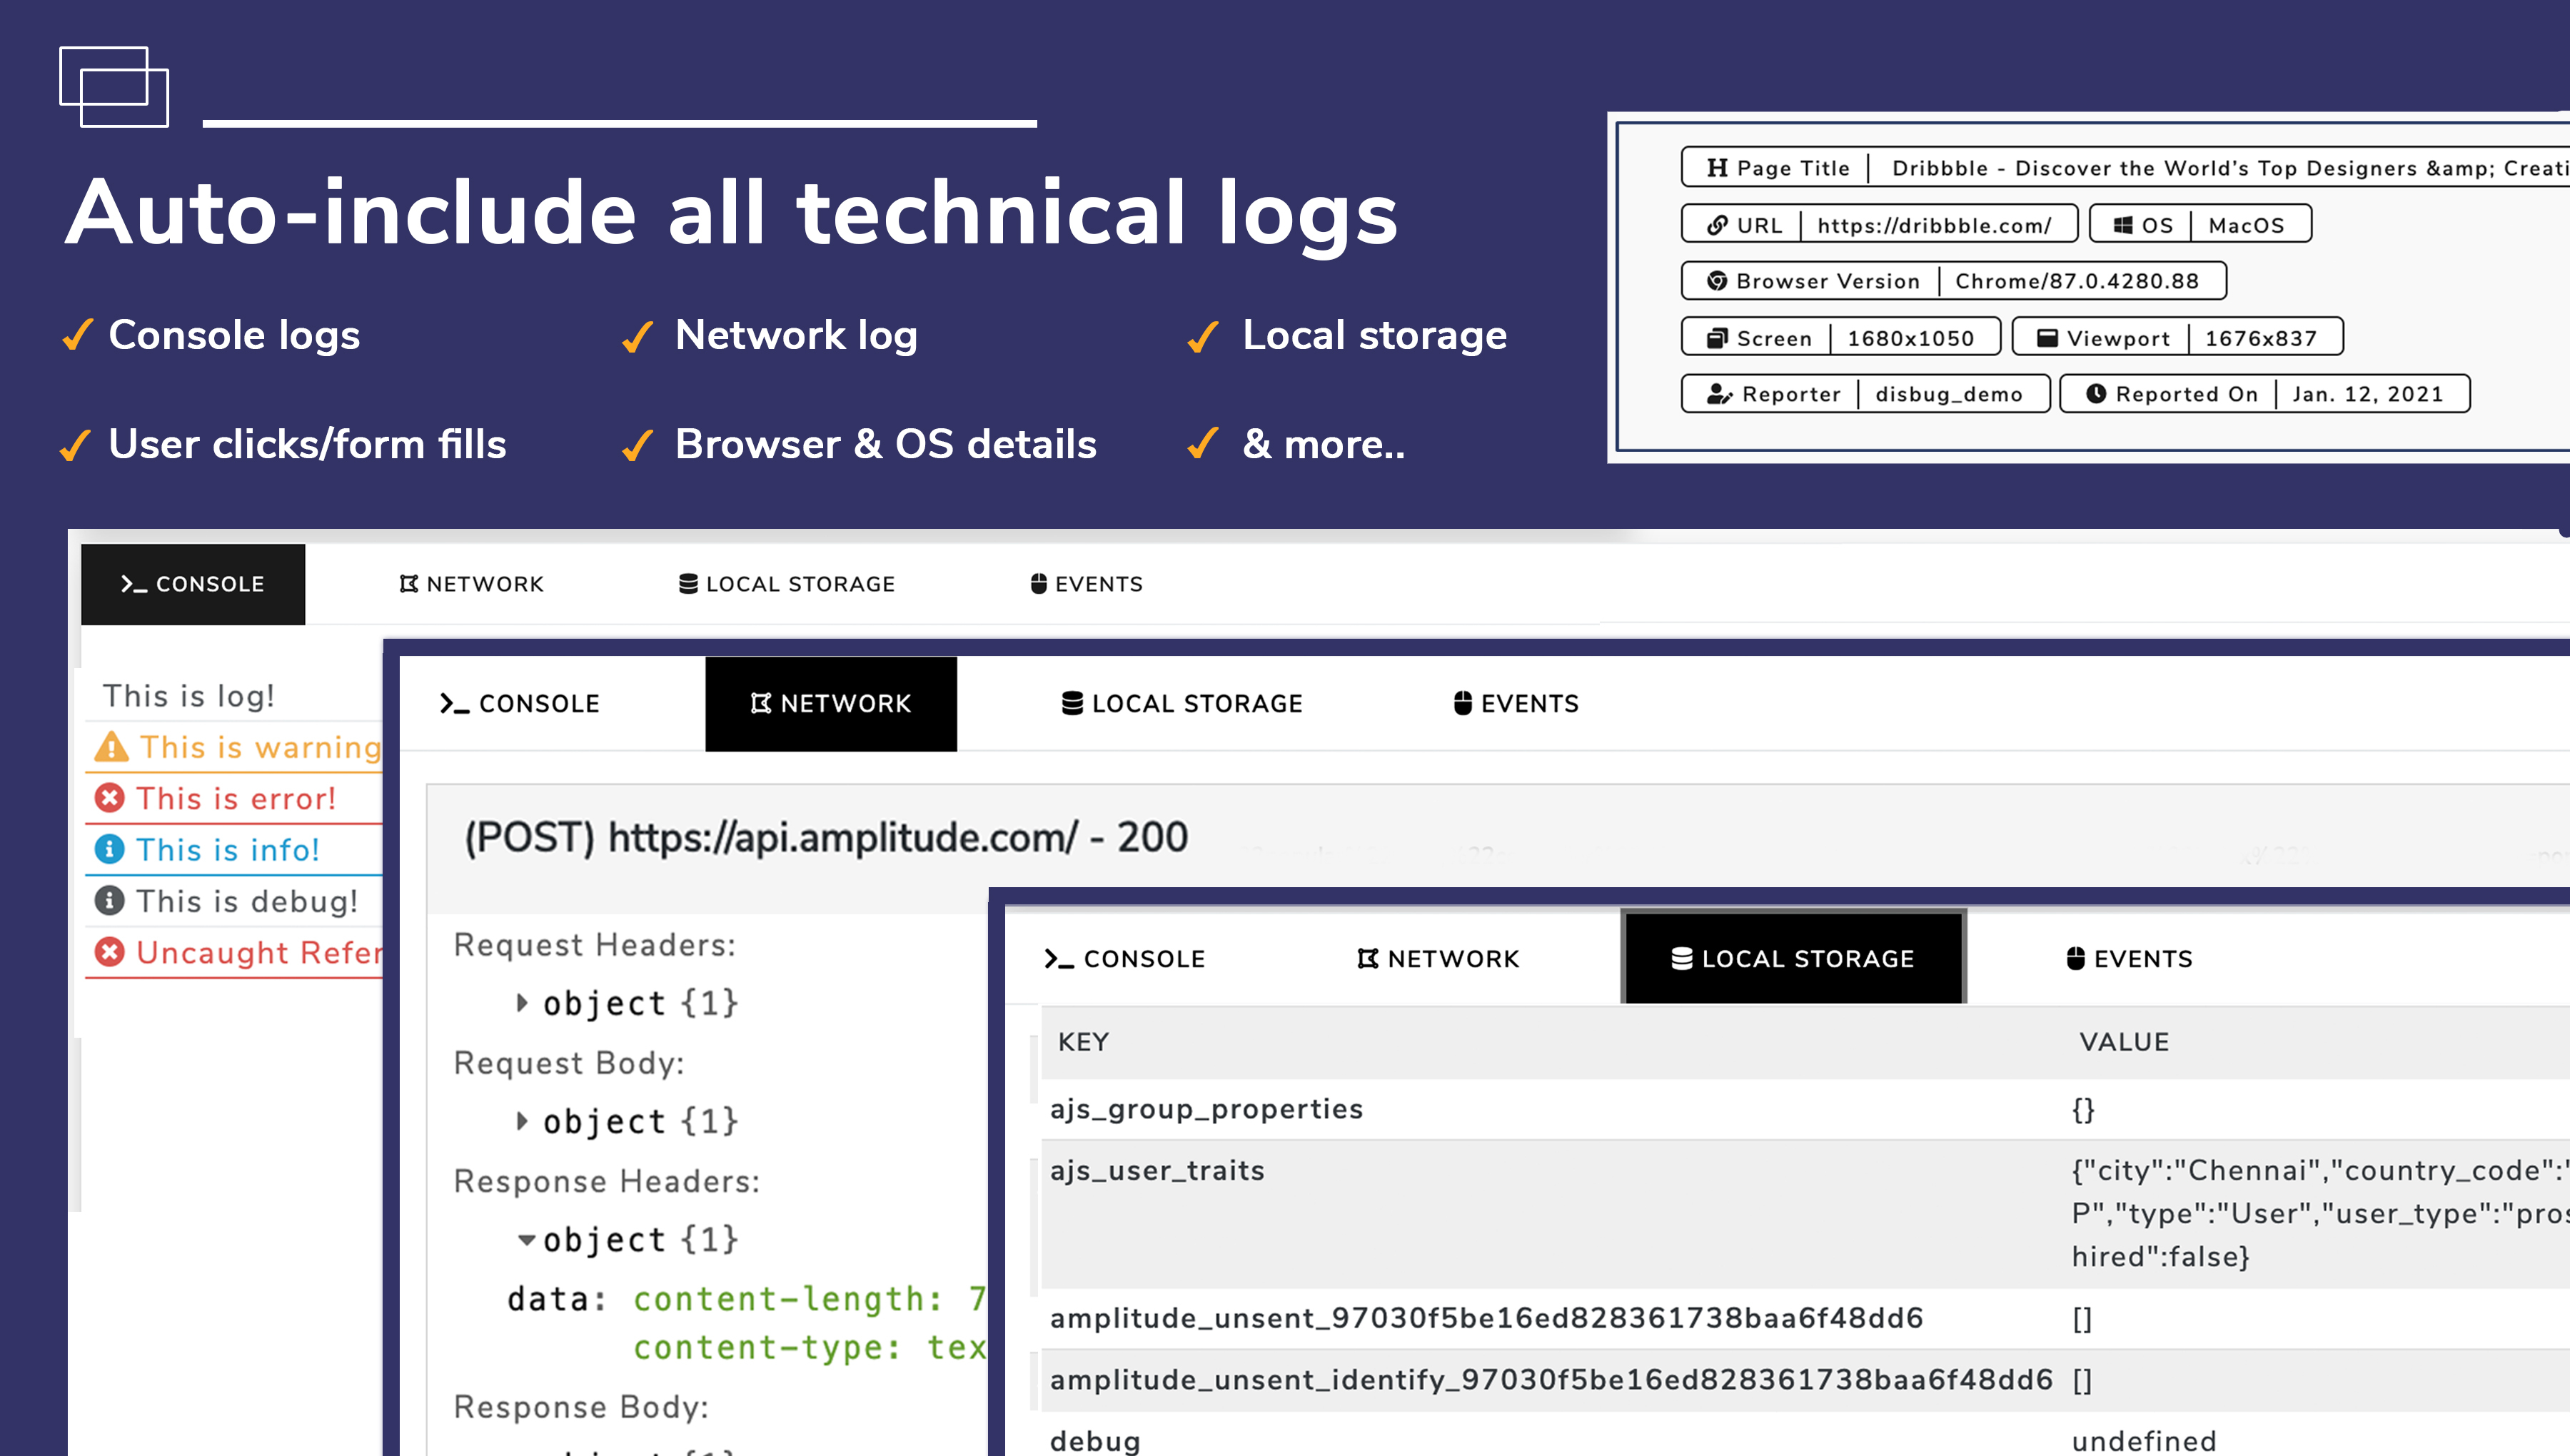Click the Uncaught Reference error icon
The image size is (2570, 1456).
point(110,951)
